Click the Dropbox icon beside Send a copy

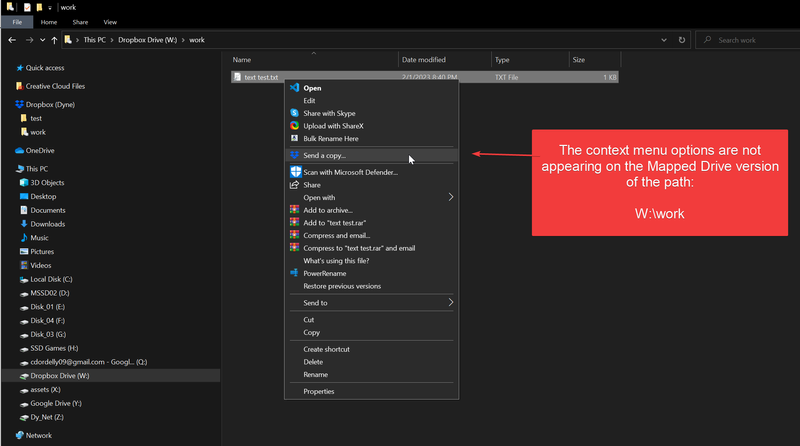(294, 155)
